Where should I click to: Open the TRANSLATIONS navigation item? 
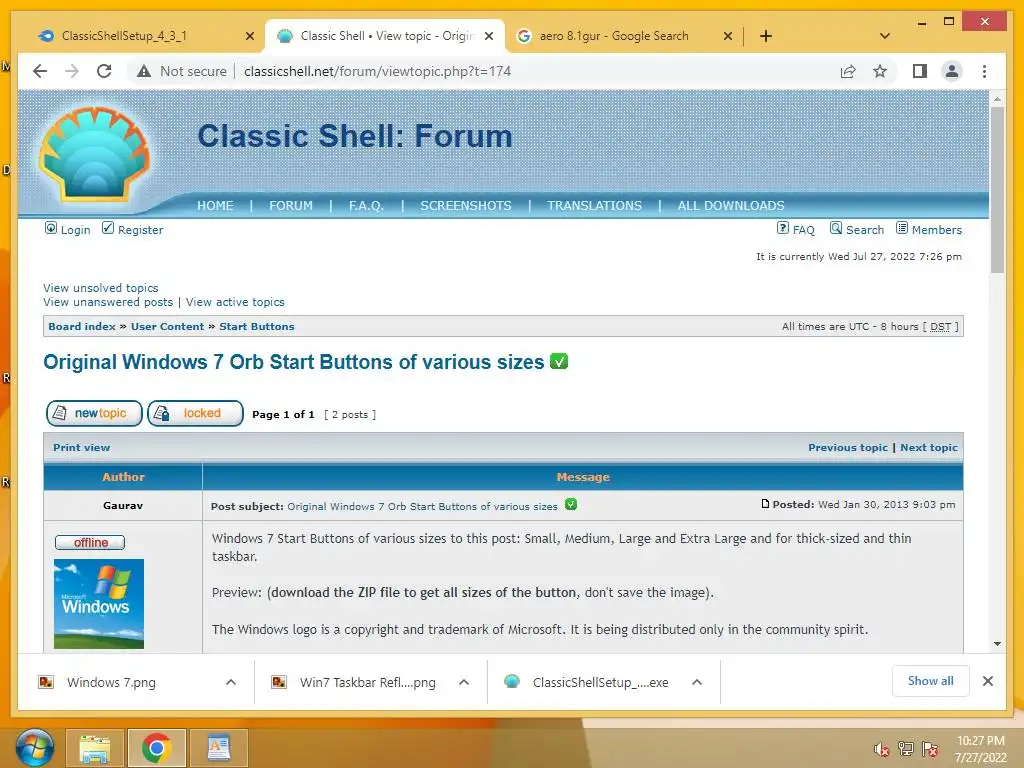coord(594,206)
